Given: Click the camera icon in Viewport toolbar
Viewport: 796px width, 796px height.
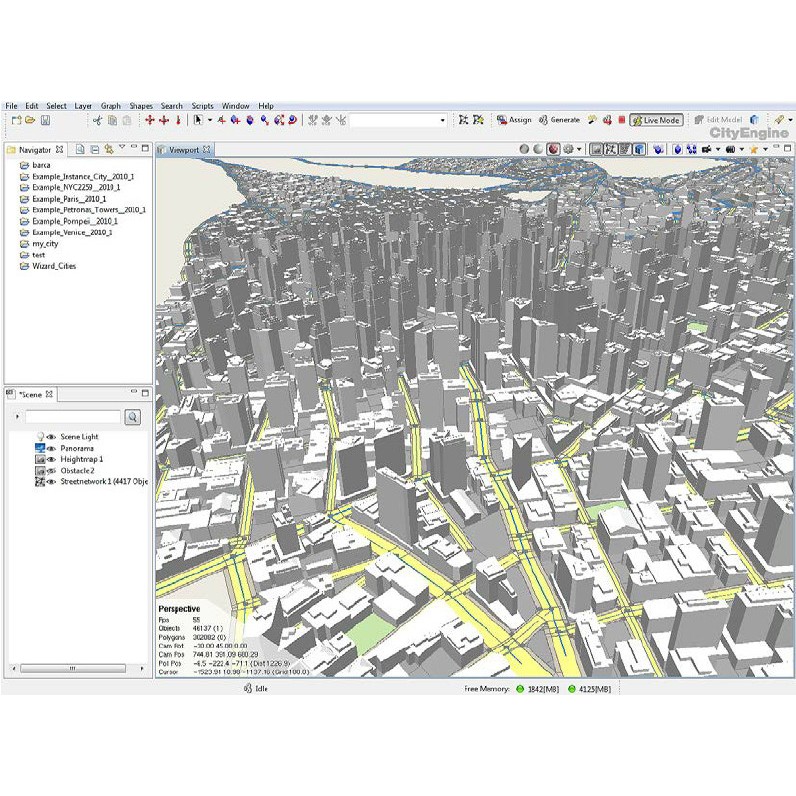Looking at the screenshot, I should (x=706, y=149).
